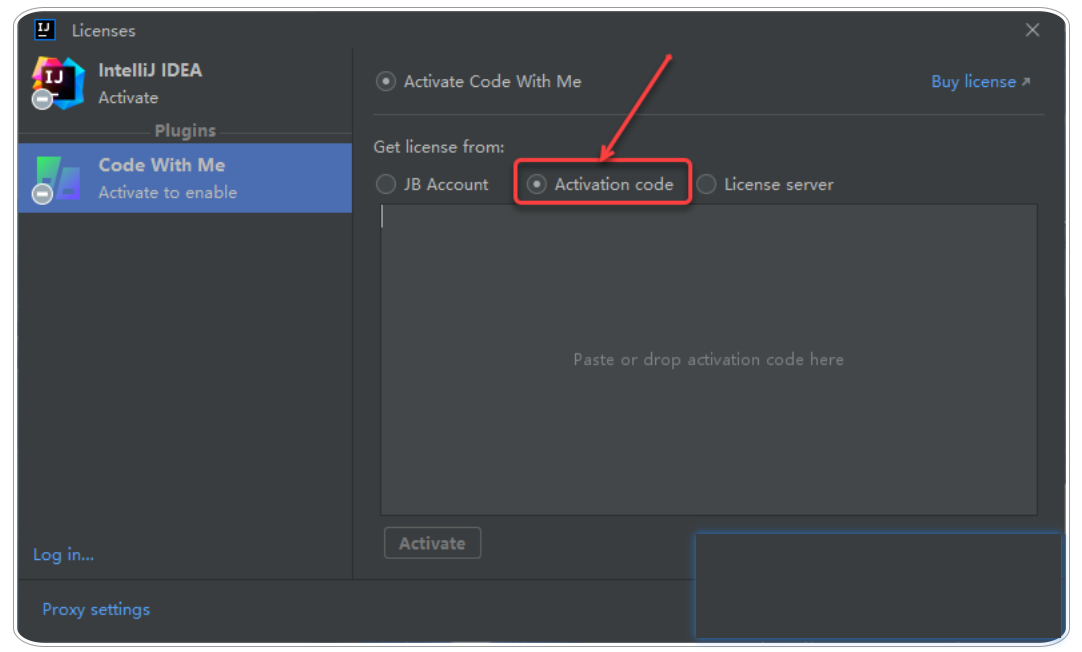Select the Code With Me plugin entry
The width and height of the screenshot is (1082, 652).
[185, 178]
